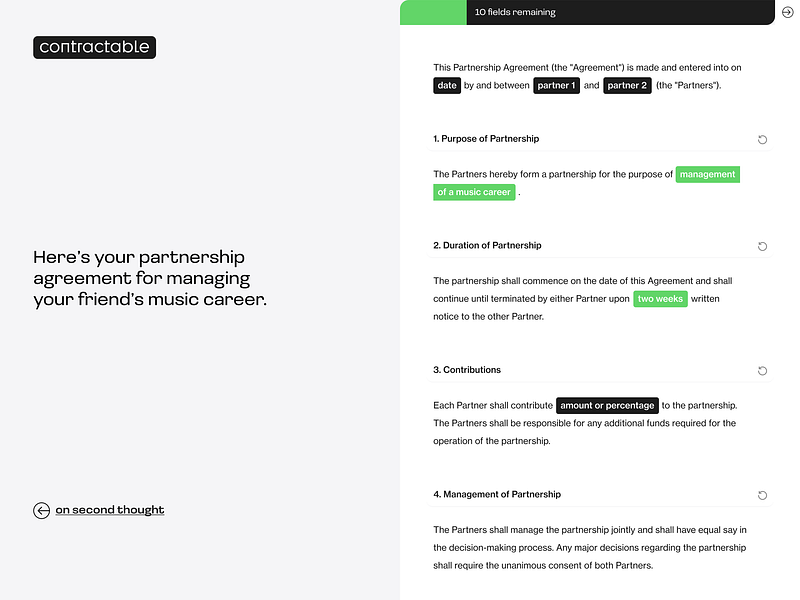The width and height of the screenshot is (800, 600).
Task: Reset the Management of Partnership section
Action: (762, 495)
